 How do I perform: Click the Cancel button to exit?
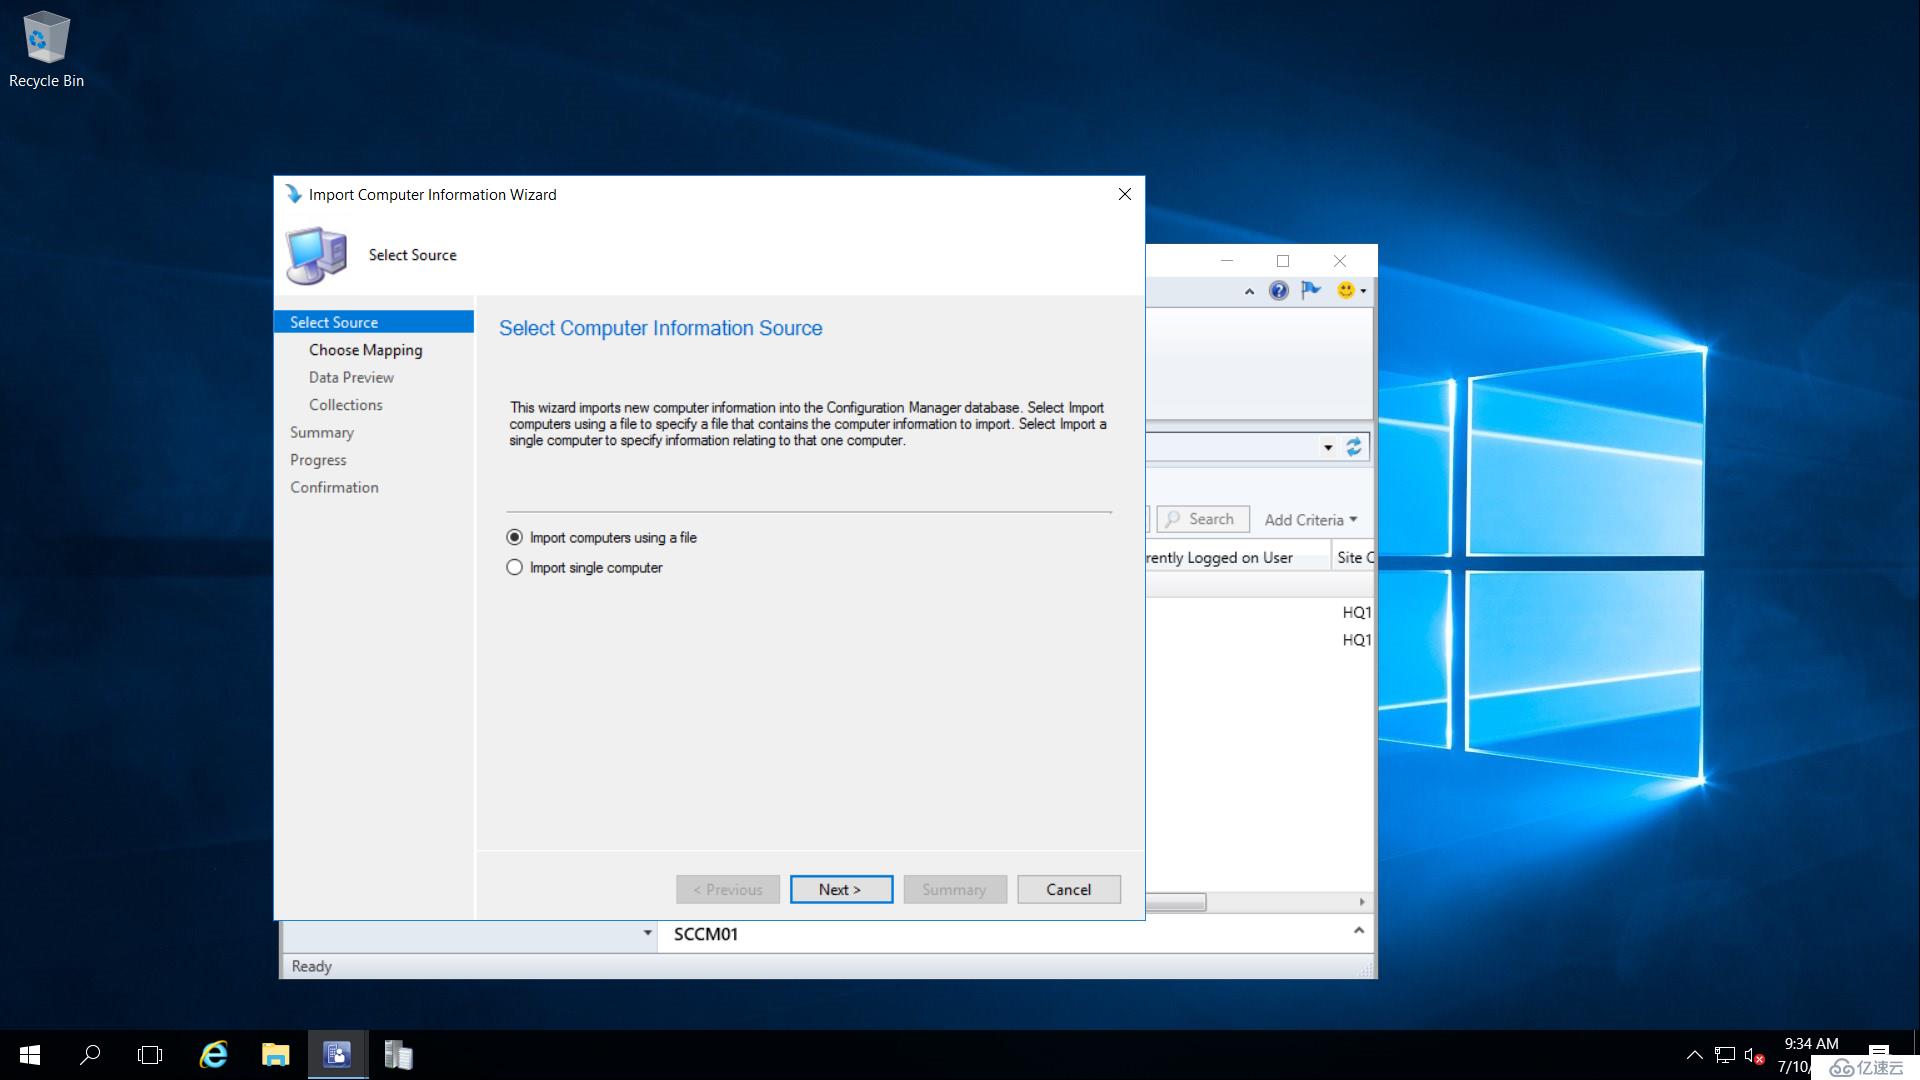1068,887
